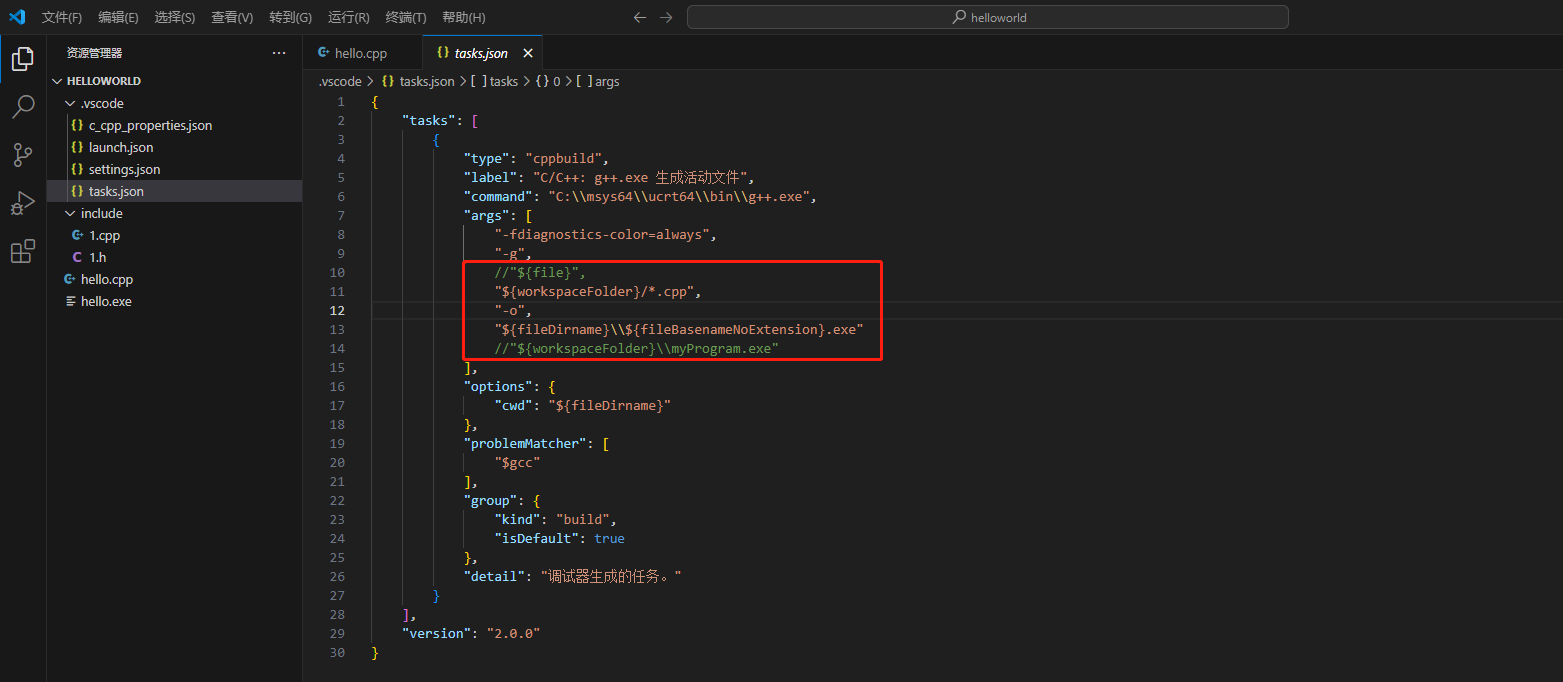1563x682 pixels.
Task: Open the 转到(G) menu
Action: (x=290, y=17)
